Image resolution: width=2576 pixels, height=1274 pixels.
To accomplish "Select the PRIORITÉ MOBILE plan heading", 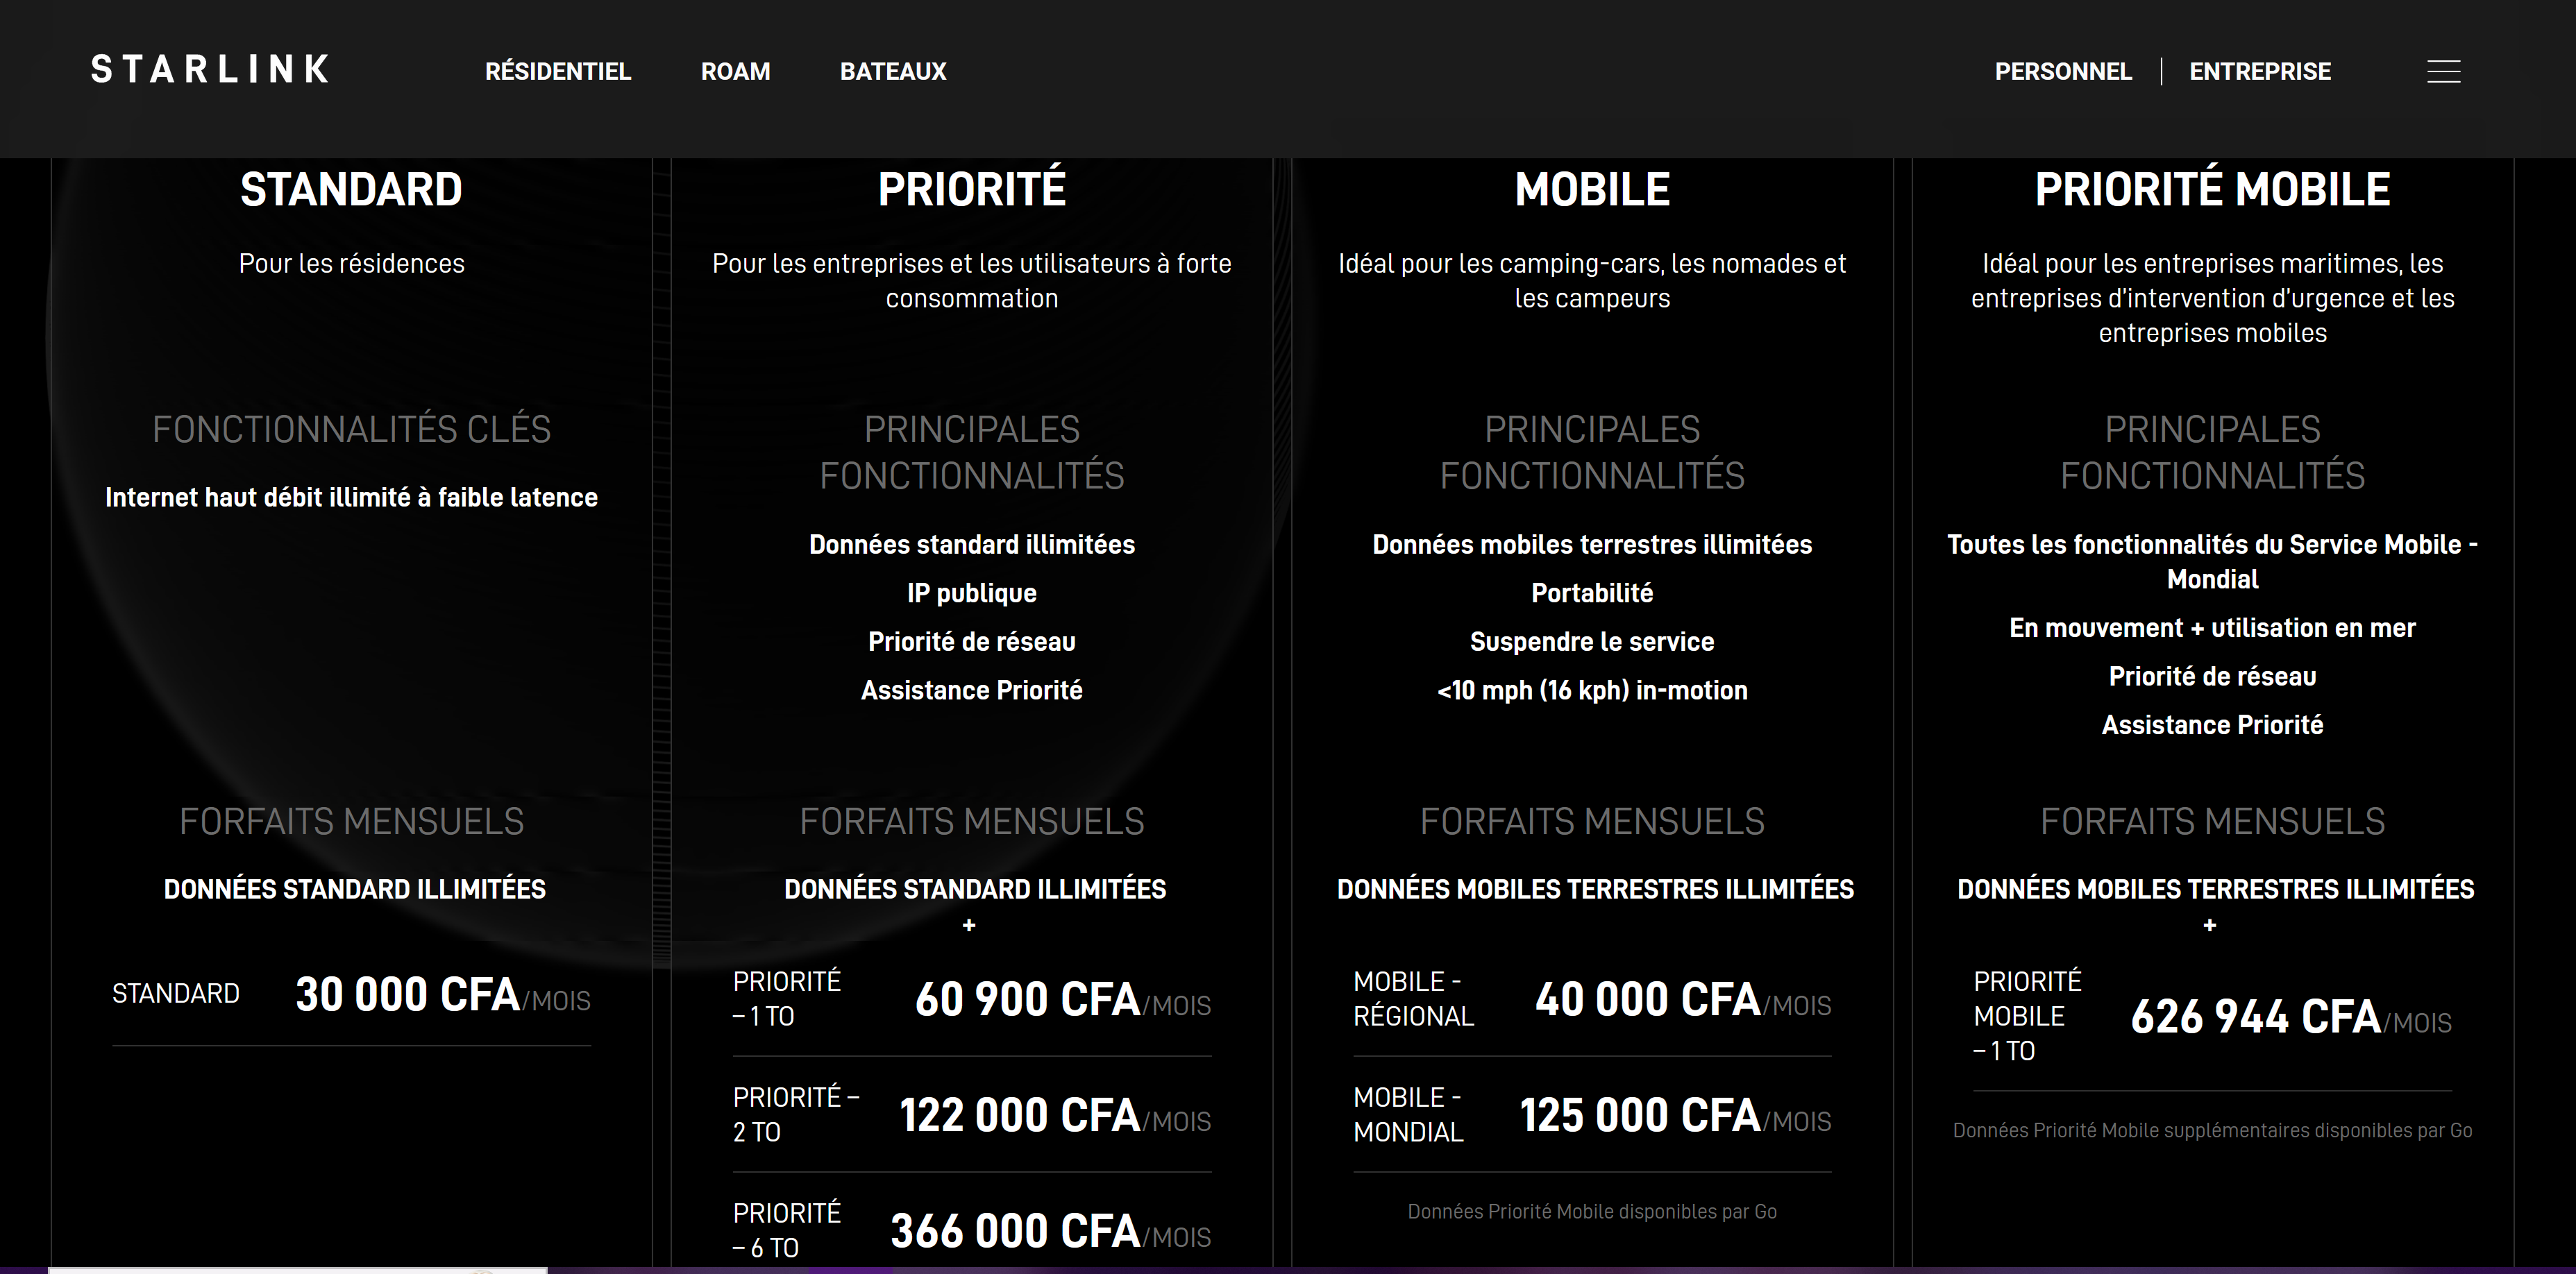I will [x=2212, y=190].
